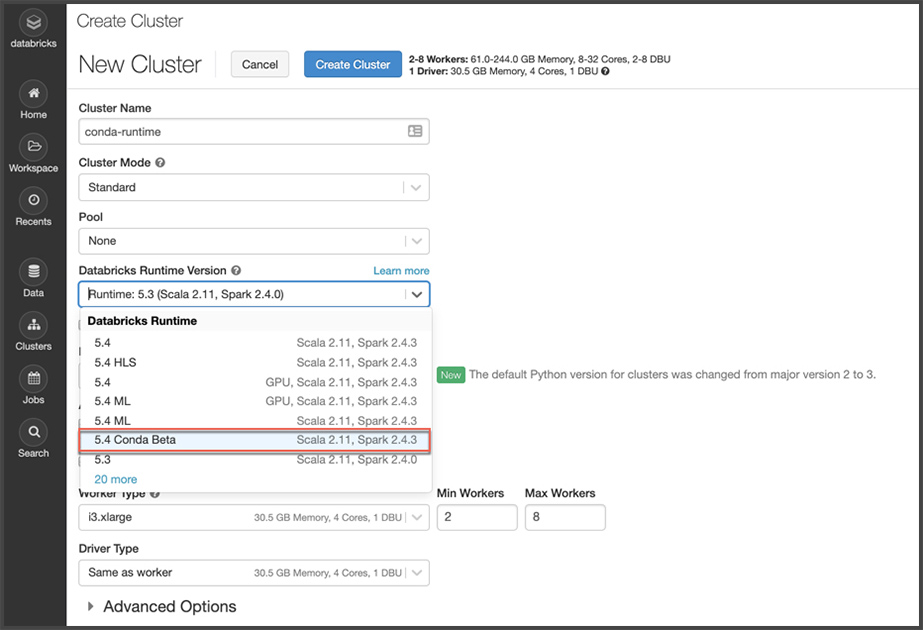Click the Search magnifier icon
Viewport: 923px width, 630px height.
coord(33,432)
